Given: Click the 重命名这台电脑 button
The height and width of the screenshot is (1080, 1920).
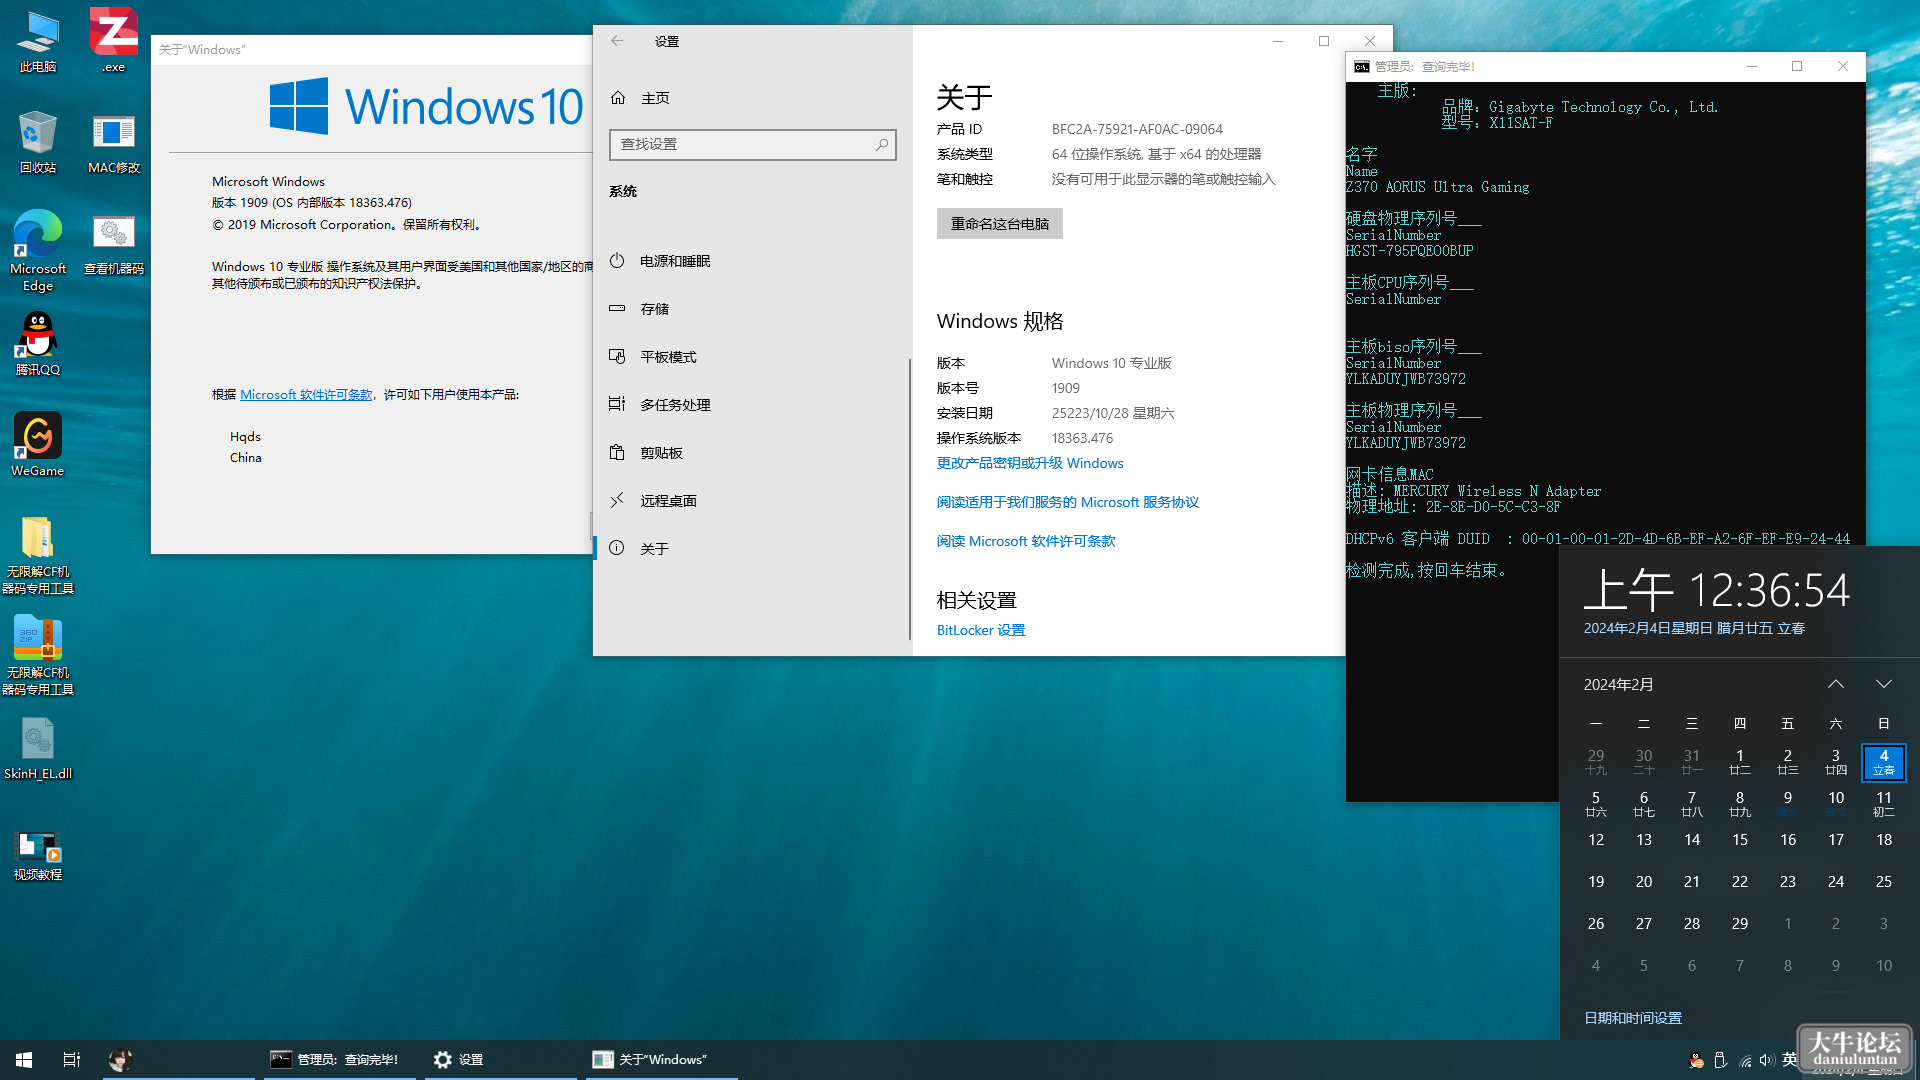Looking at the screenshot, I should tap(999, 224).
